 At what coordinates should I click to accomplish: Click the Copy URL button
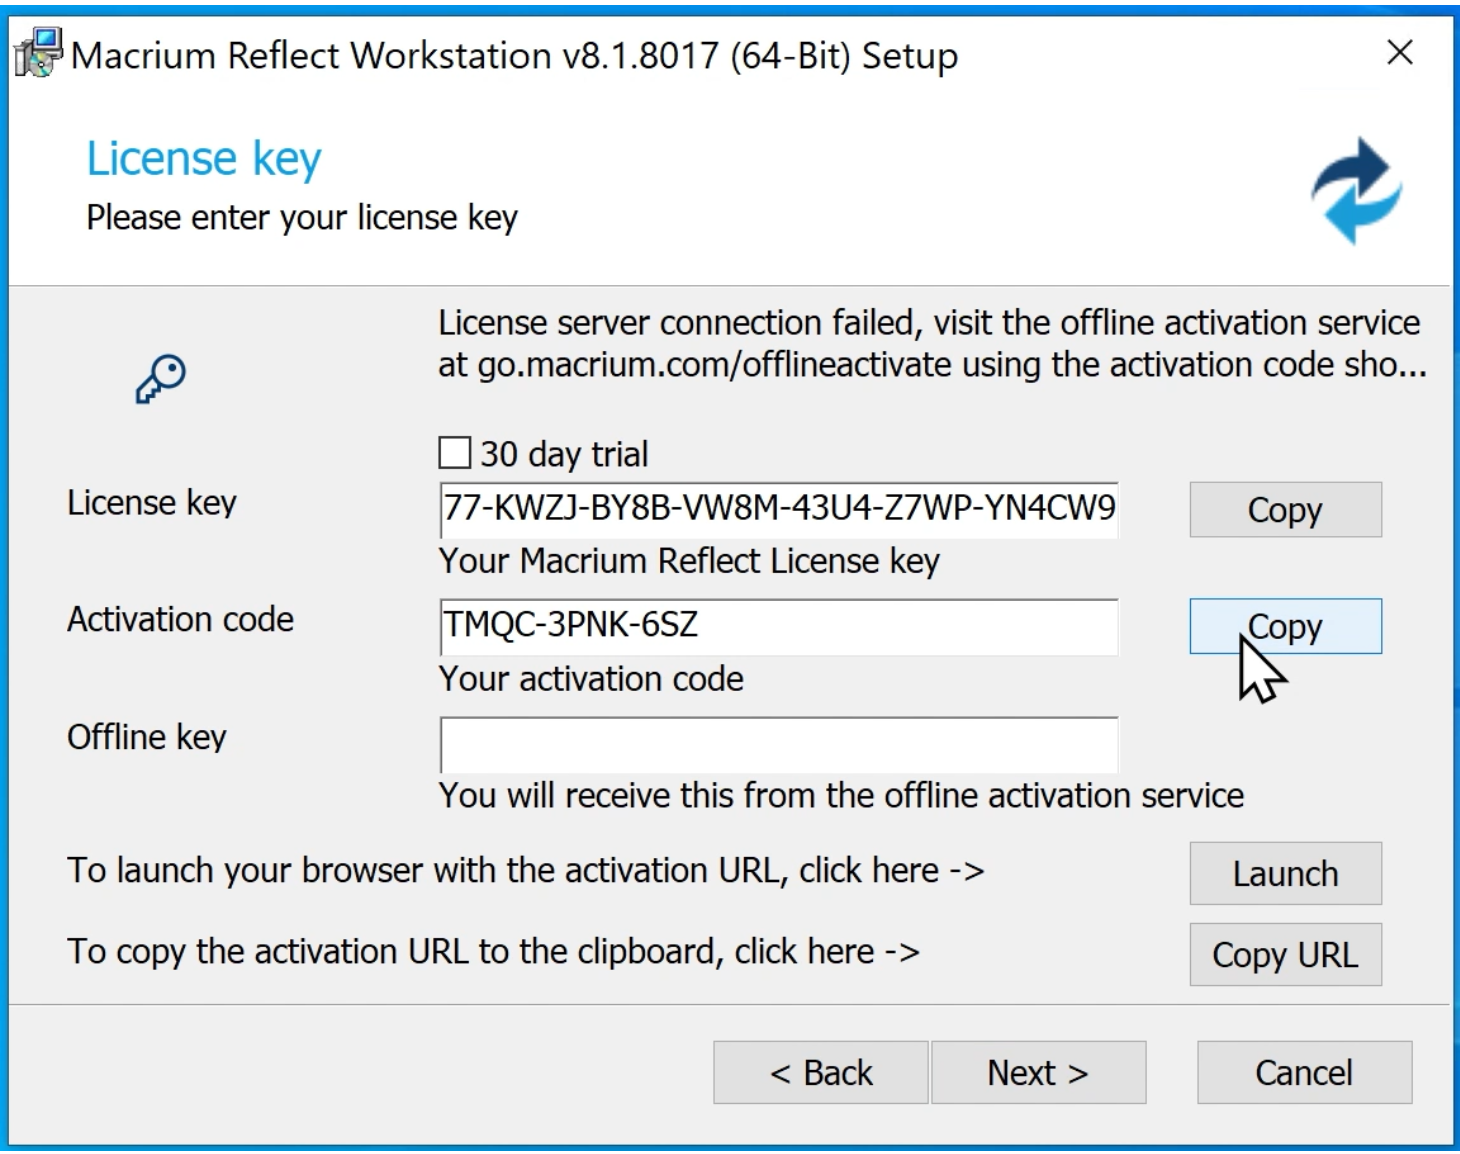pyautogui.click(x=1285, y=955)
